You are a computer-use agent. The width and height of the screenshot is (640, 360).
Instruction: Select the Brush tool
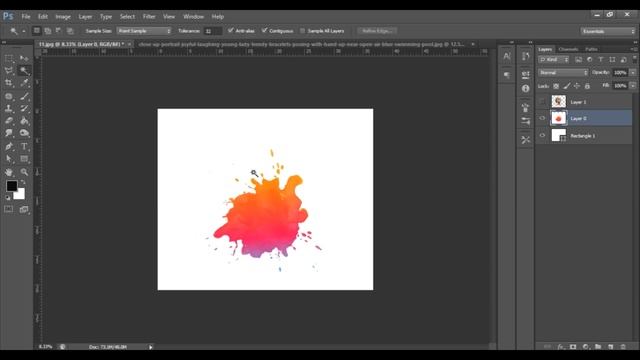point(24,96)
